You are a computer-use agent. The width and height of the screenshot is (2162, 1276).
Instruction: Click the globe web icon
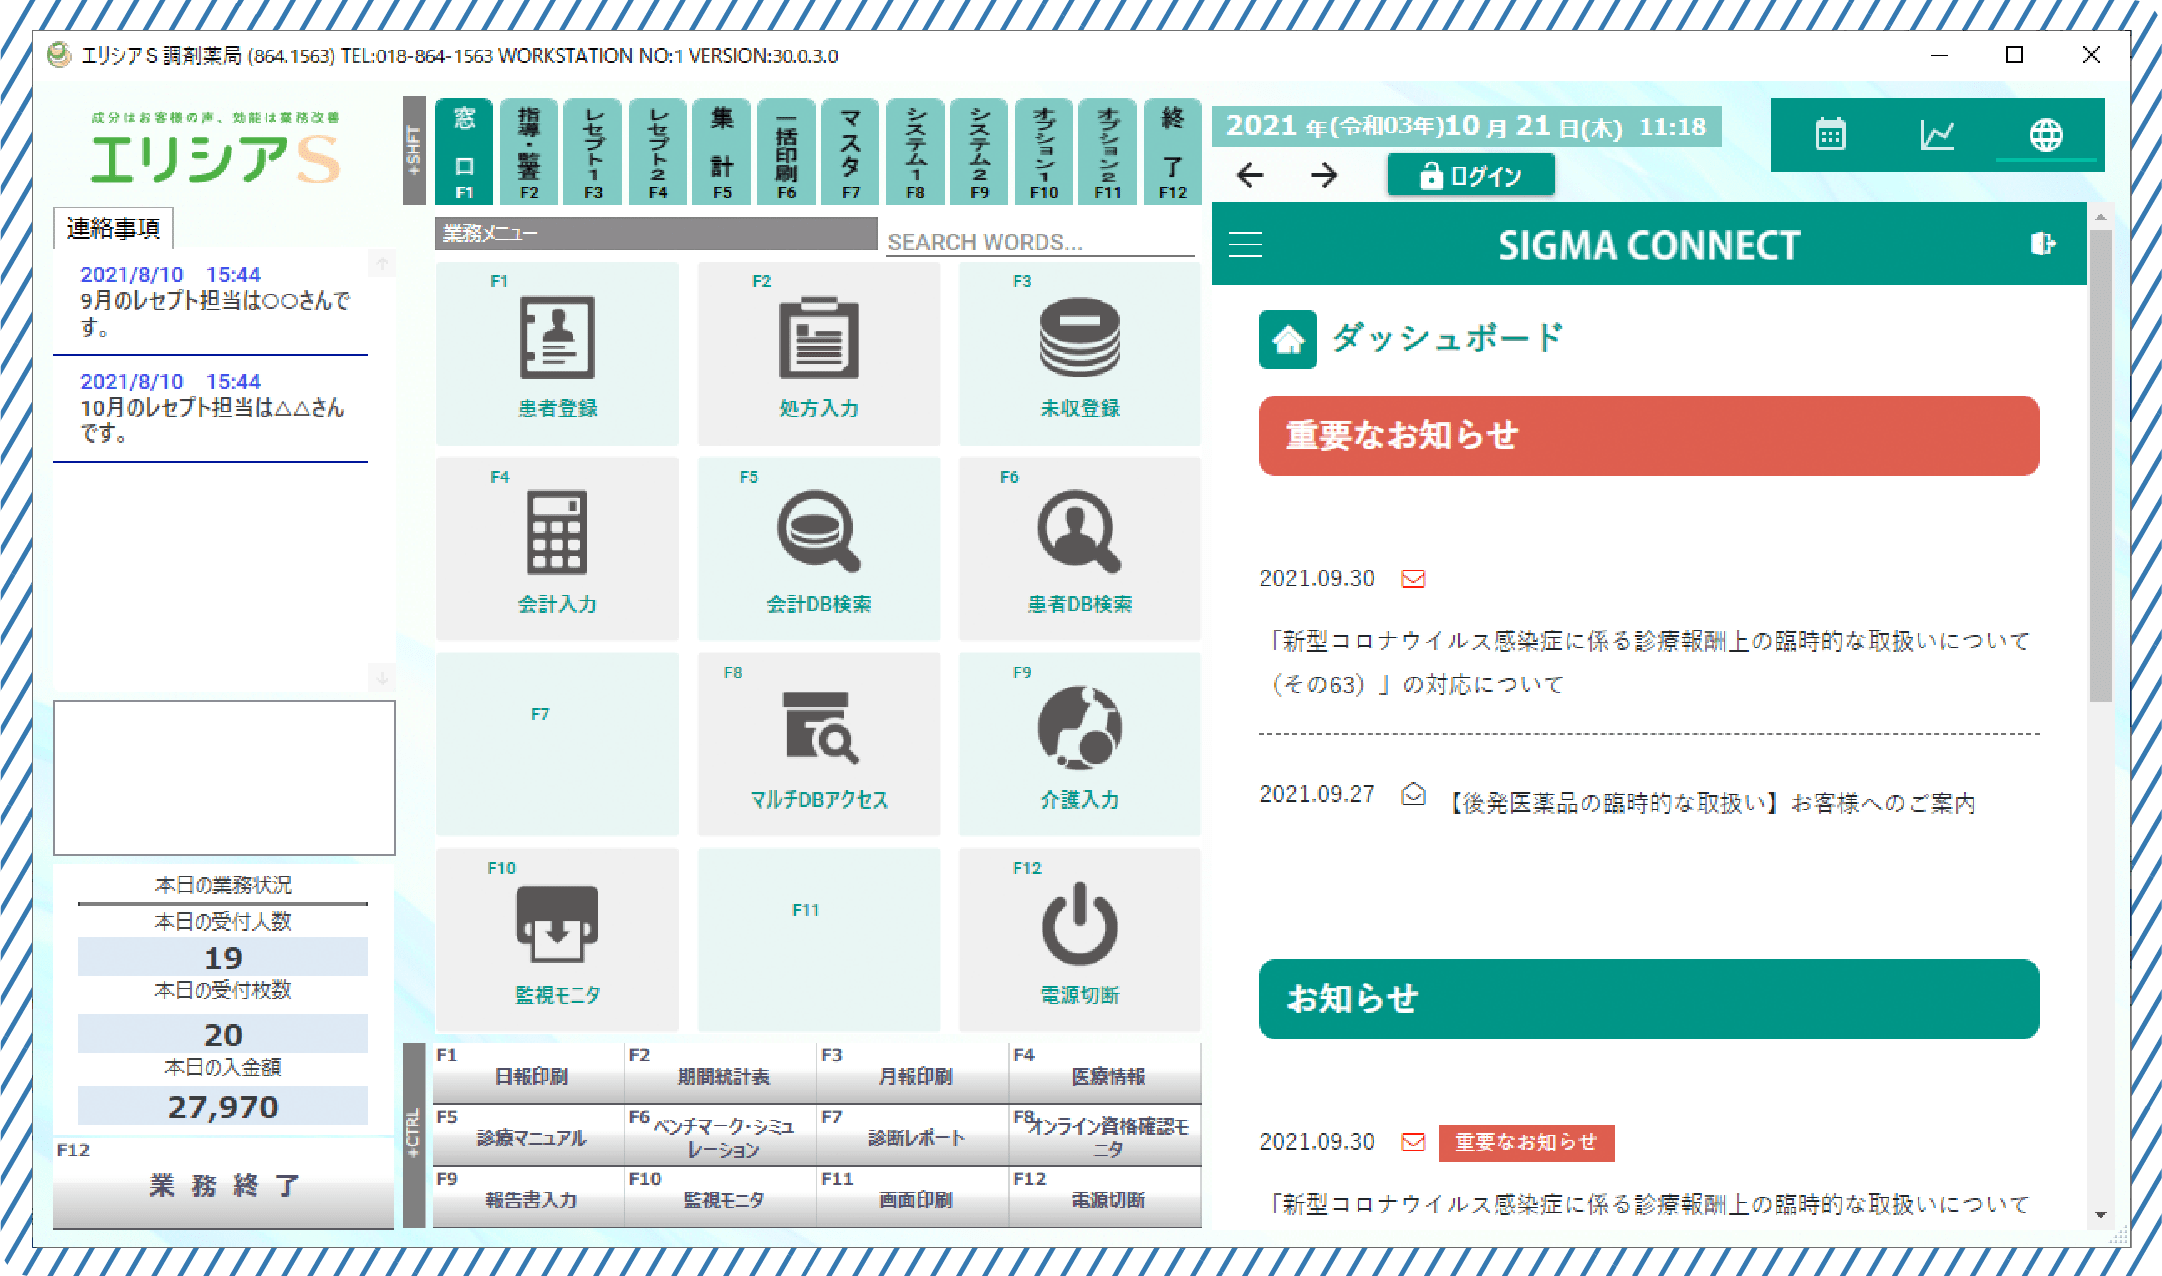pos(2045,134)
